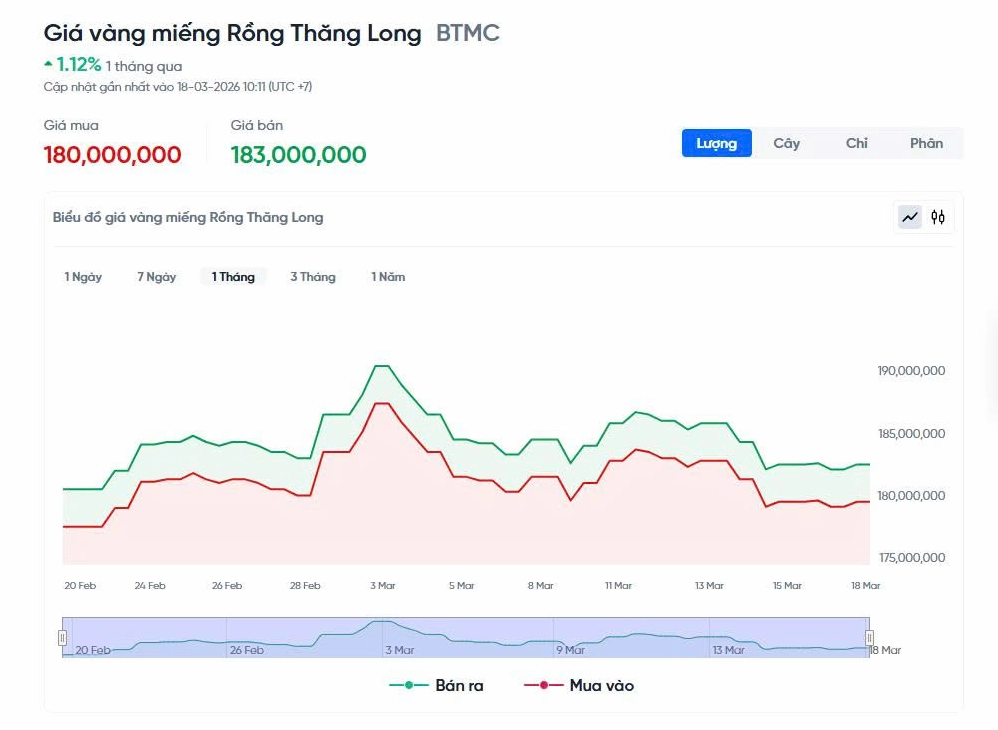Click the BTMC label in the title
This screenshot has width=998, height=730.
(x=466, y=32)
